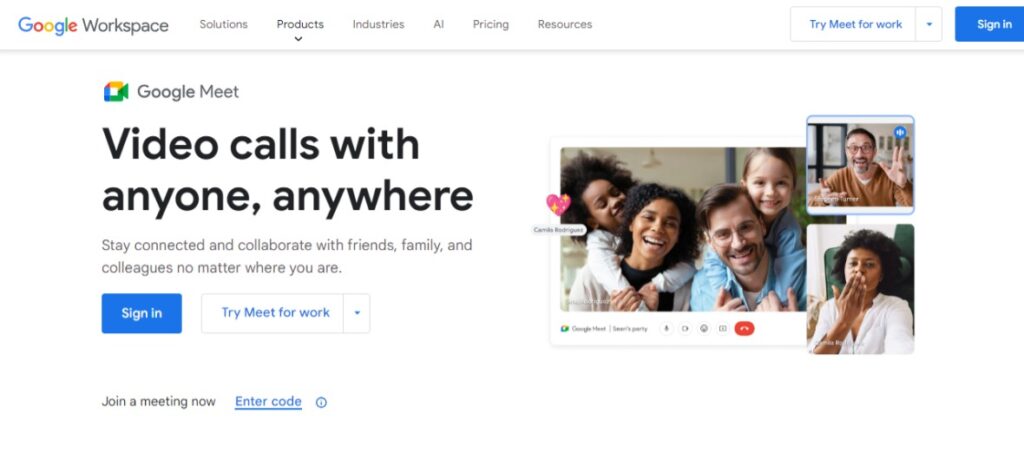Viewport: 1024px width, 466px height.
Task: Open the Pricing page
Action: pyautogui.click(x=490, y=24)
